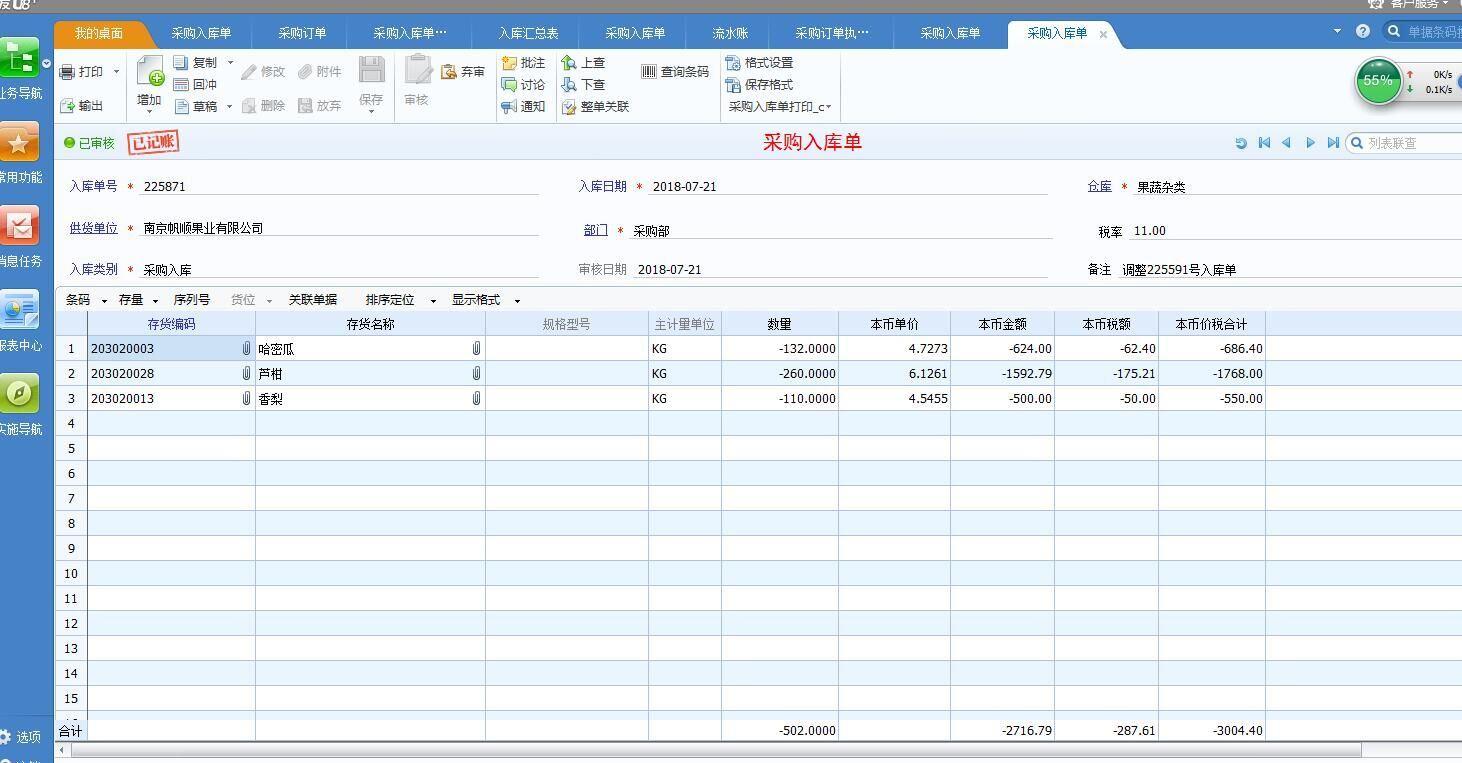Click the Export (输出) toolbar icon
The image size is (1462, 763).
coord(67,106)
